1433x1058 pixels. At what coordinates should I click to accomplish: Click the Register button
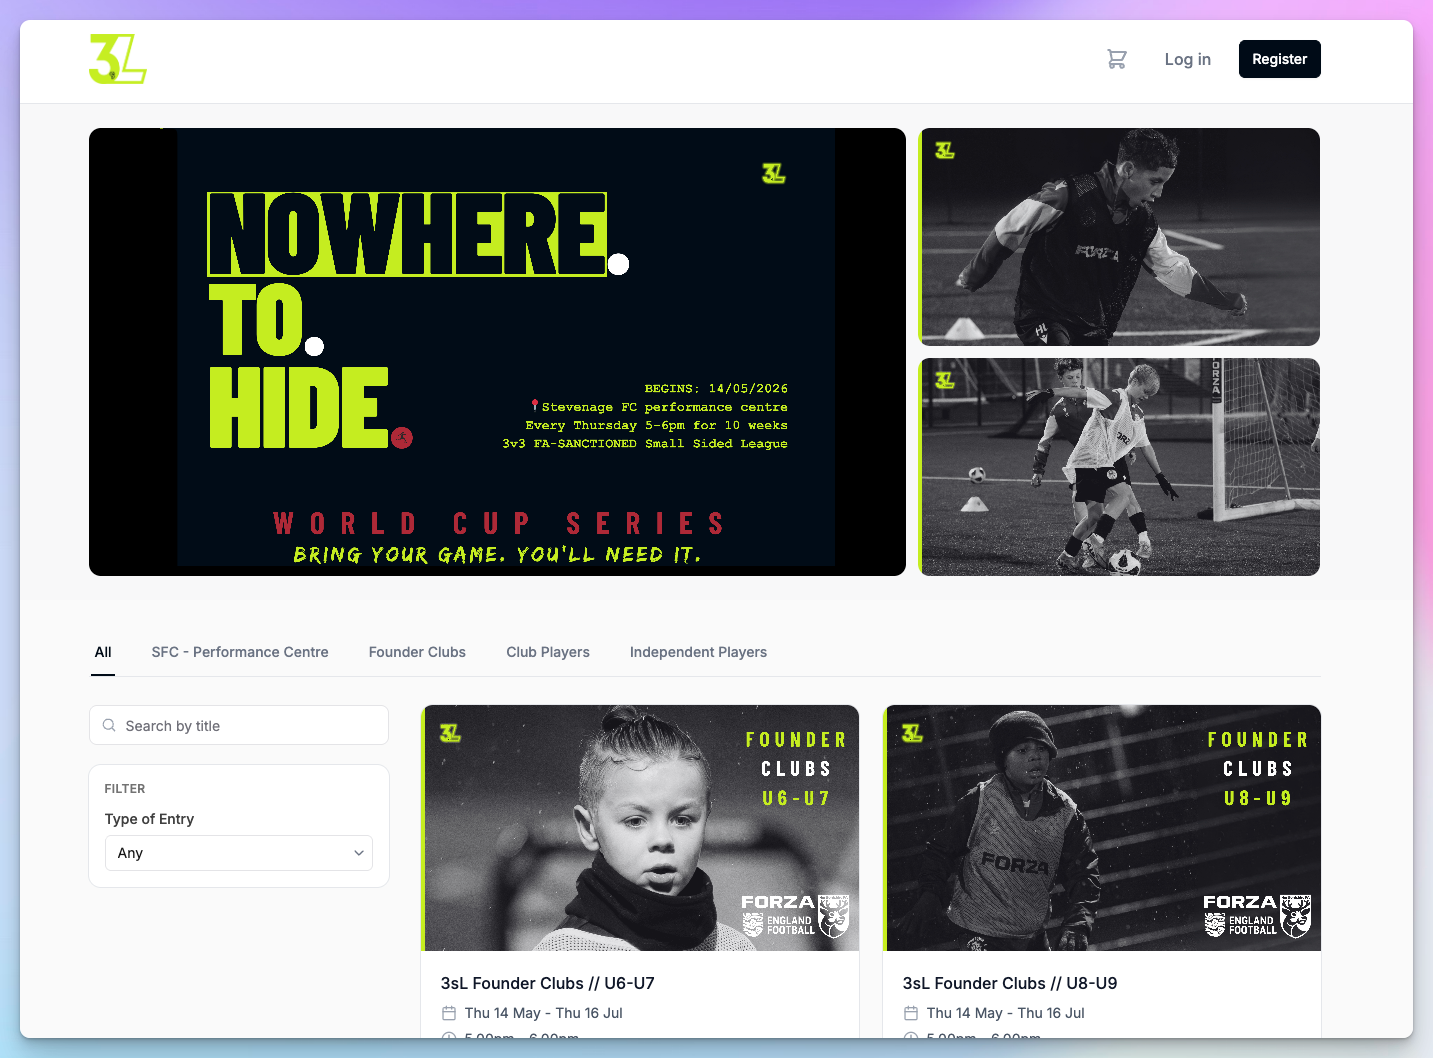tap(1280, 59)
